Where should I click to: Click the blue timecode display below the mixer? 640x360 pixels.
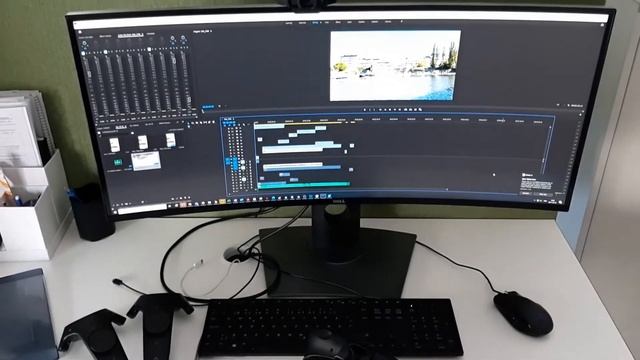tap(208, 107)
